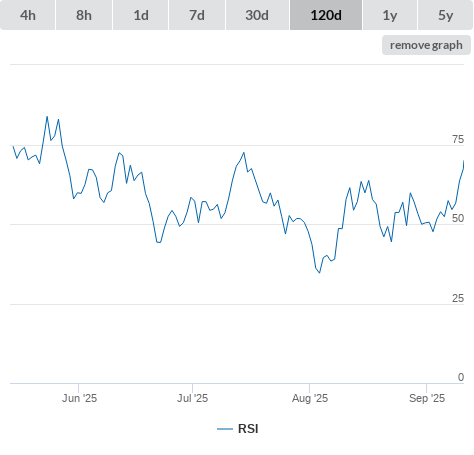Click the Sep '25 x-axis label
This screenshot has height=455, width=474.
(427, 398)
